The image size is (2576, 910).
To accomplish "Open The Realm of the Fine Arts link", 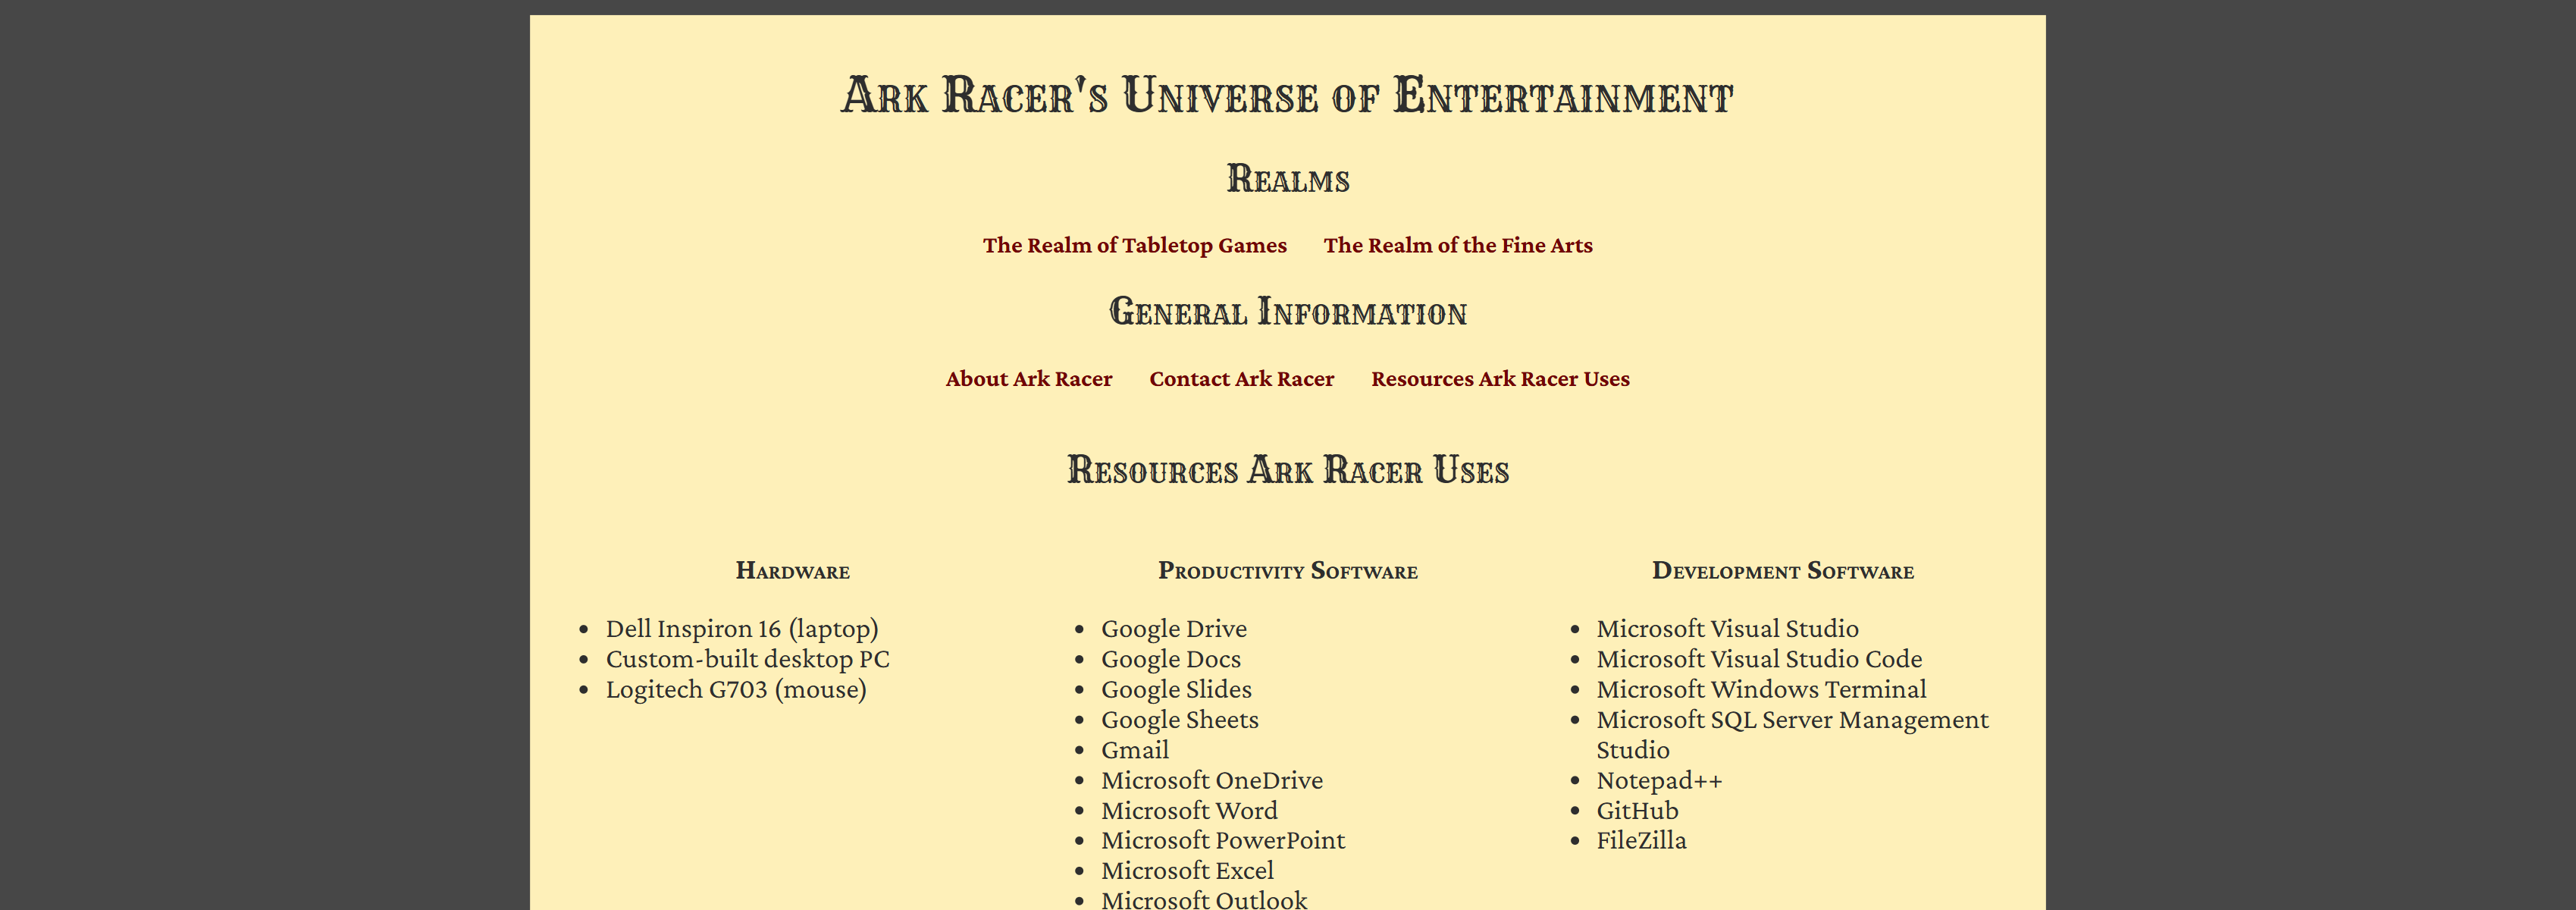I will 1458,245.
